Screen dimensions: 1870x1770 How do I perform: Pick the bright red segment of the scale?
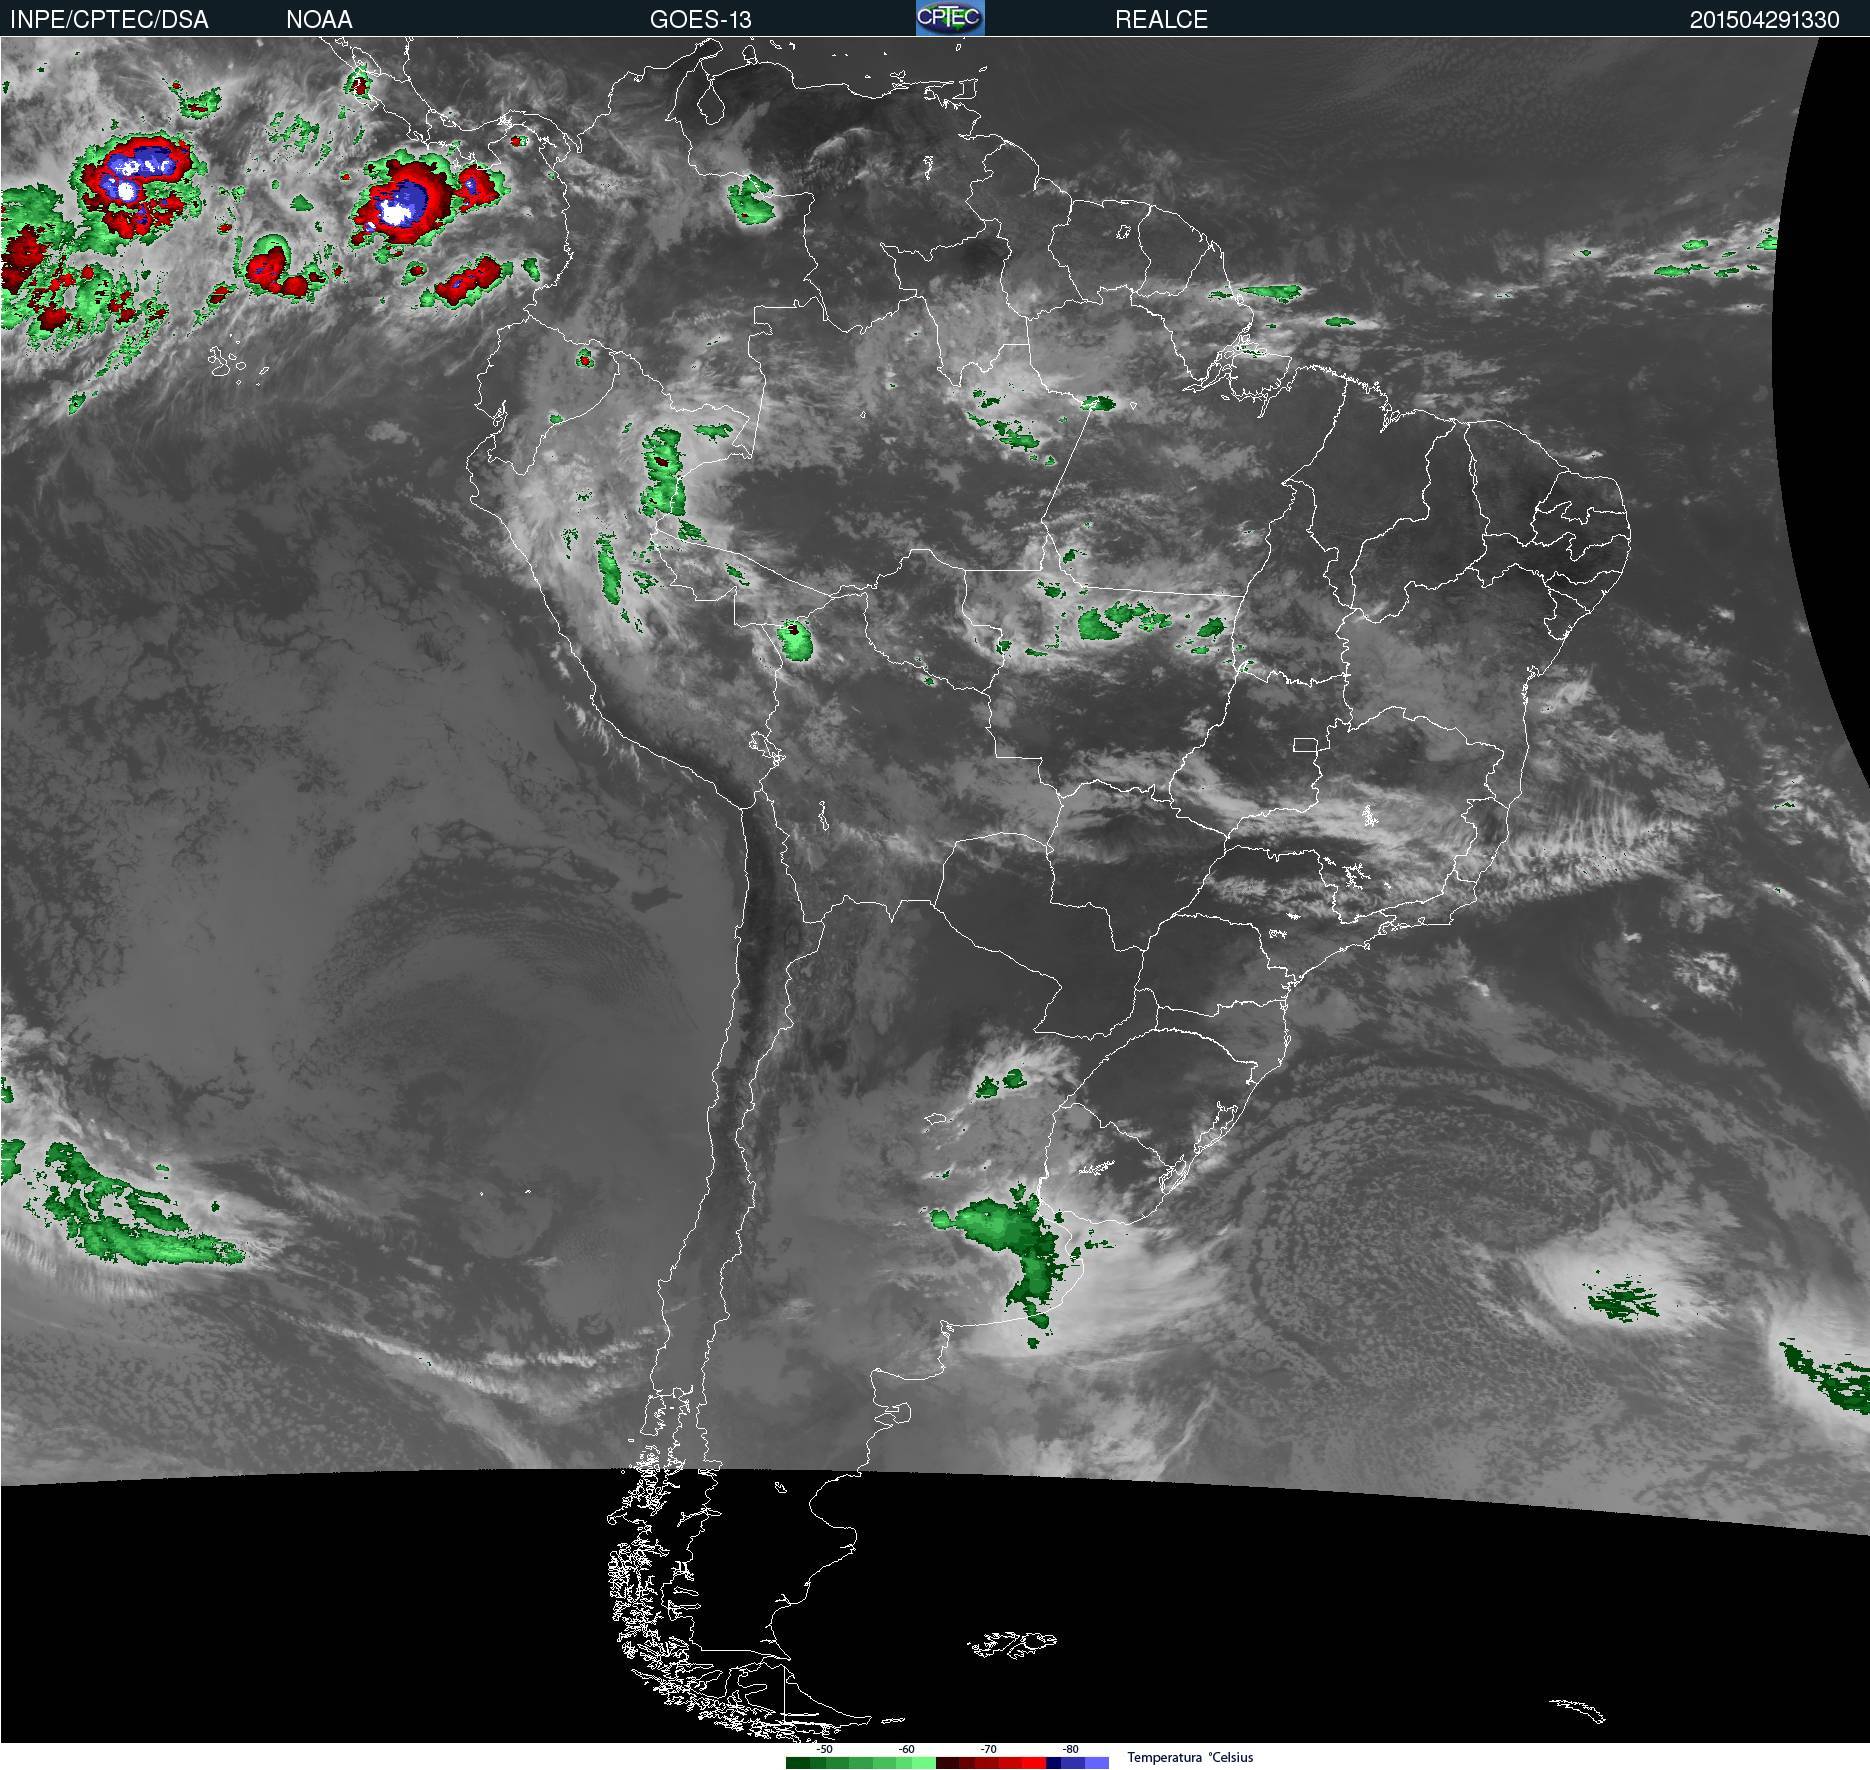click(1034, 1763)
